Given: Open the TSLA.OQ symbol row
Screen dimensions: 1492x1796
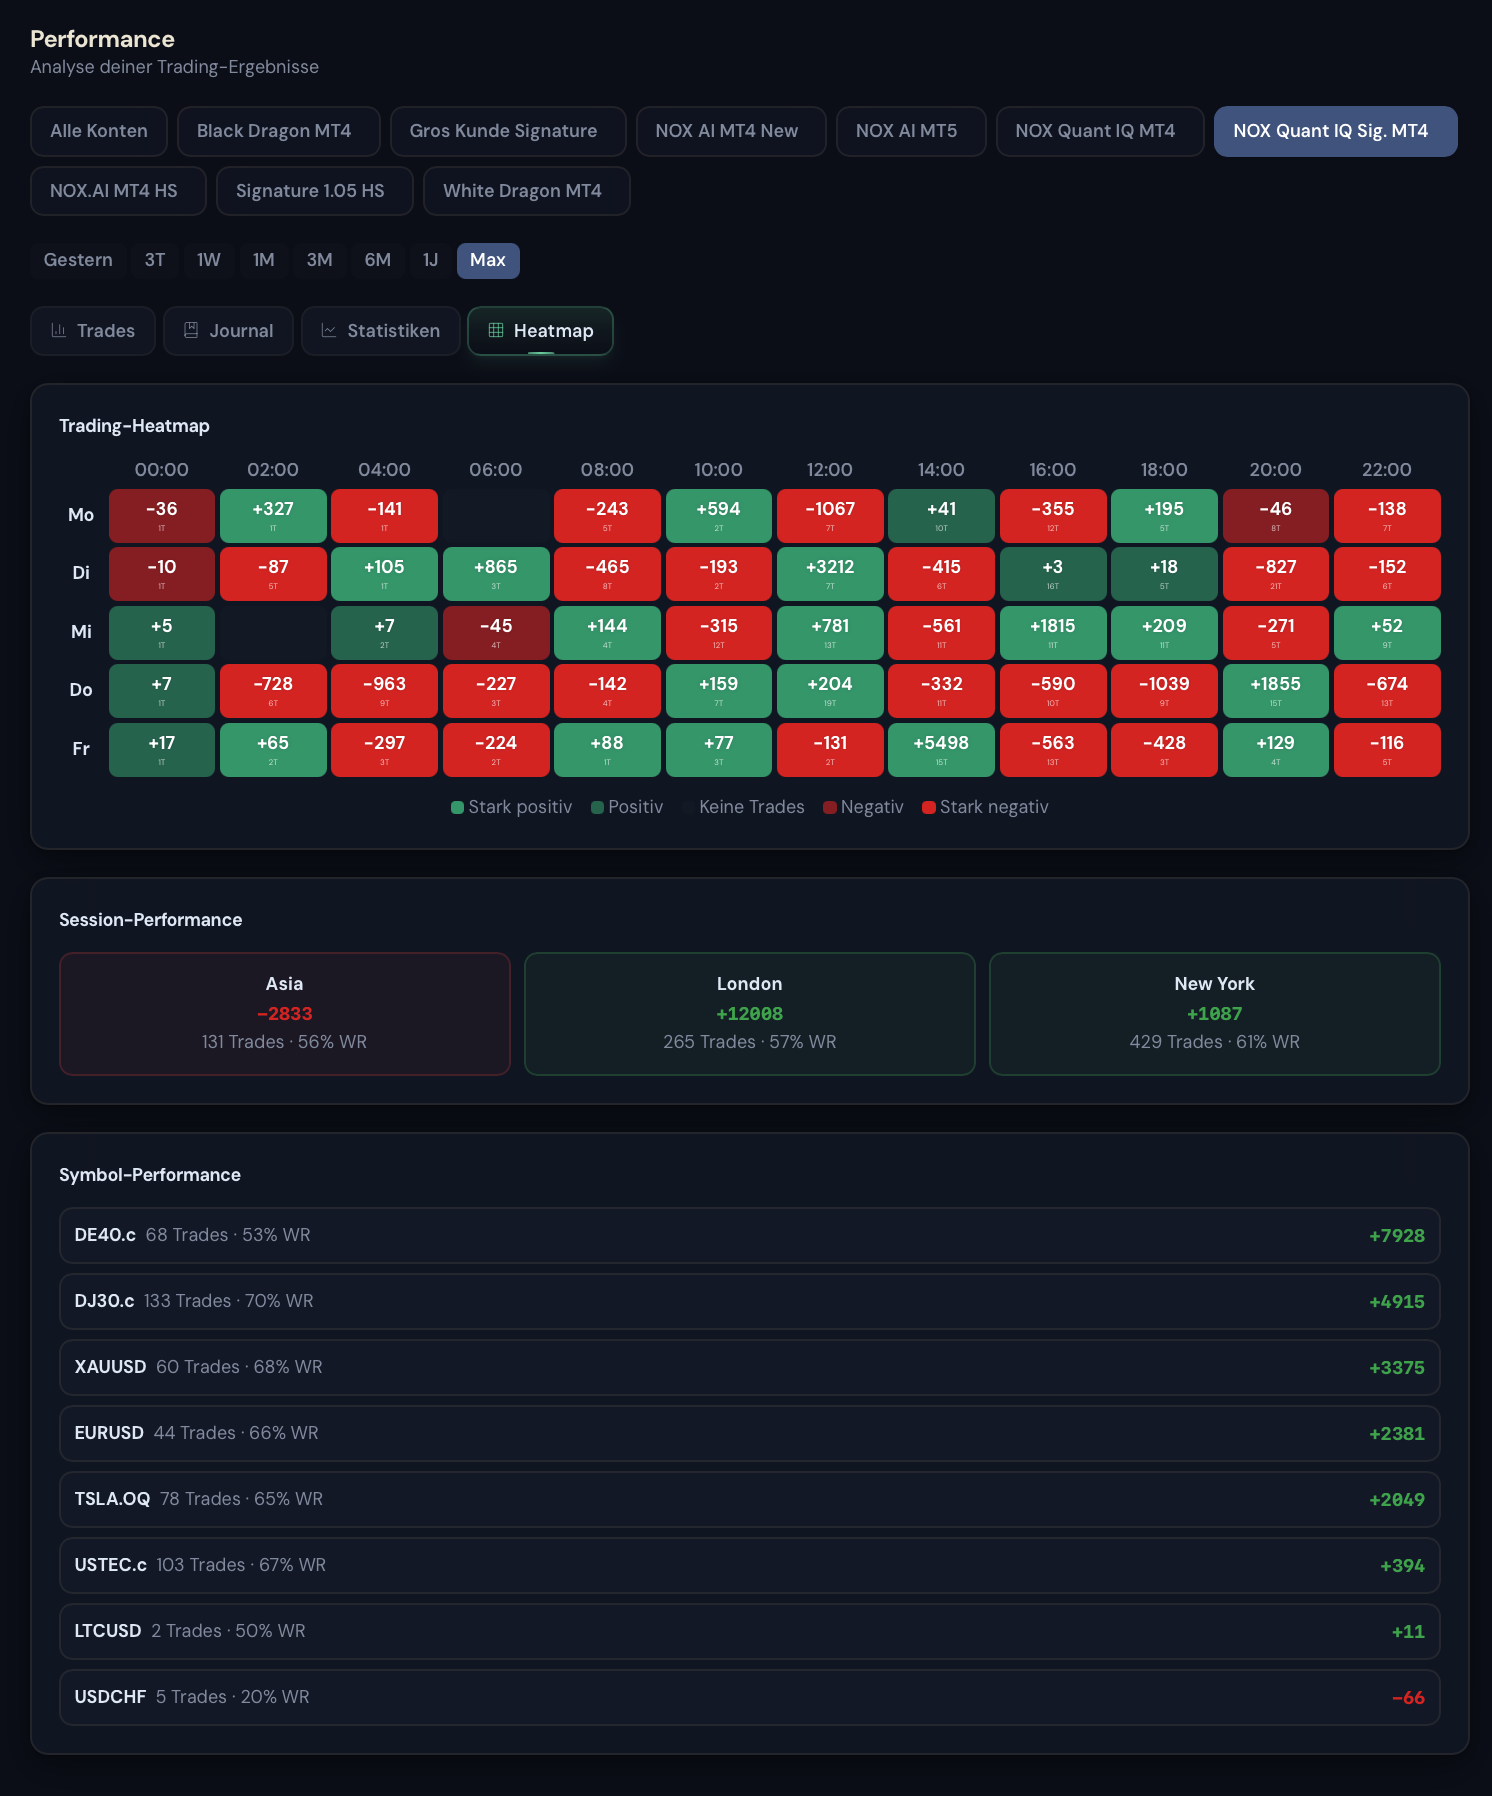Looking at the screenshot, I should point(750,1499).
